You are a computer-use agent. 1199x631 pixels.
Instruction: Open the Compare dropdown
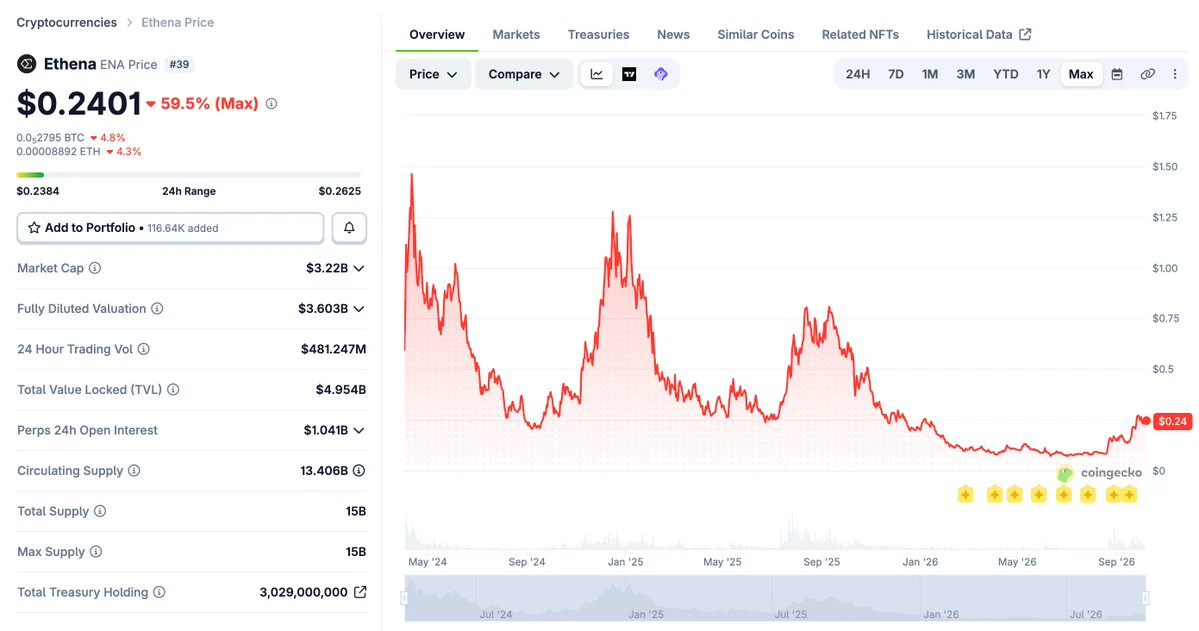coord(524,74)
